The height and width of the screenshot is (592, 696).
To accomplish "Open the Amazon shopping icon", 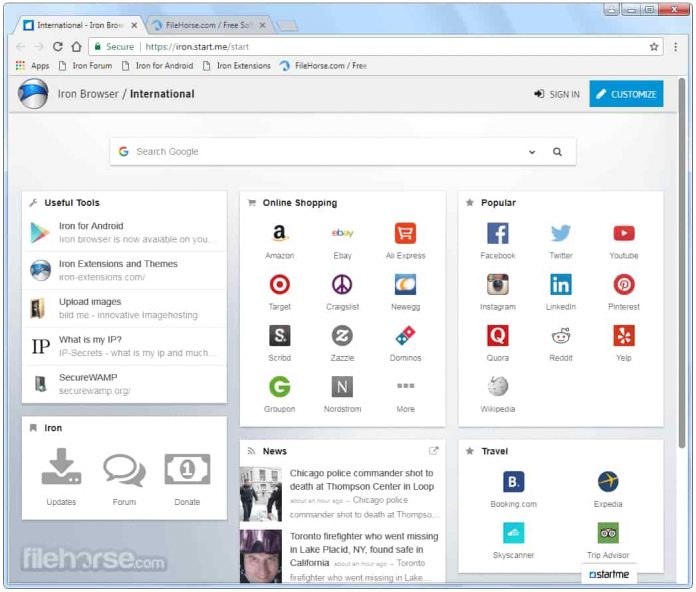I will [280, 234].
